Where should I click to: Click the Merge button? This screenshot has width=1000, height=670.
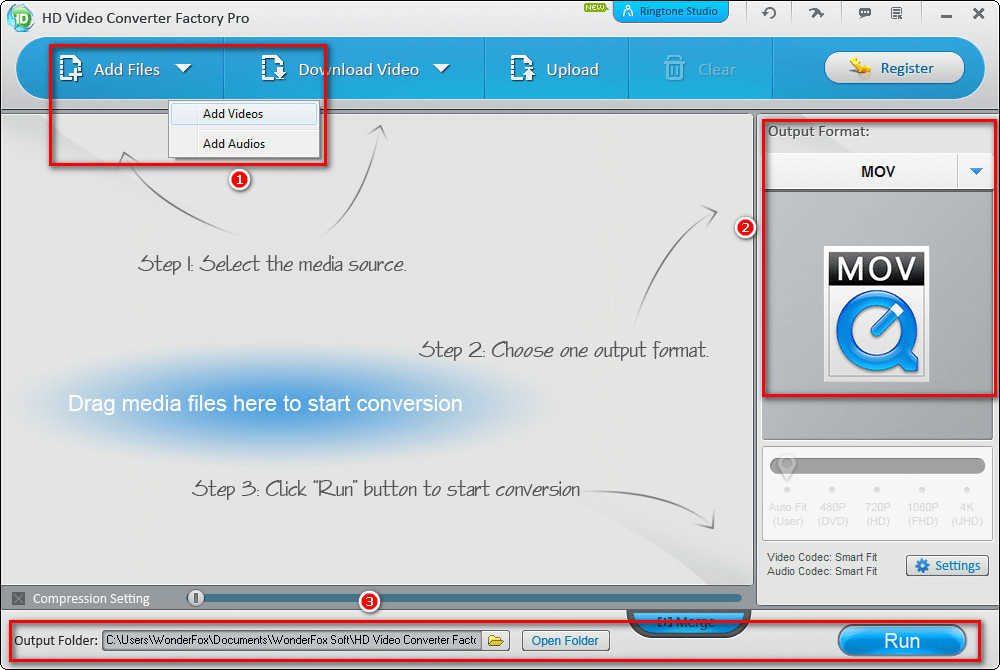(689, 622)
